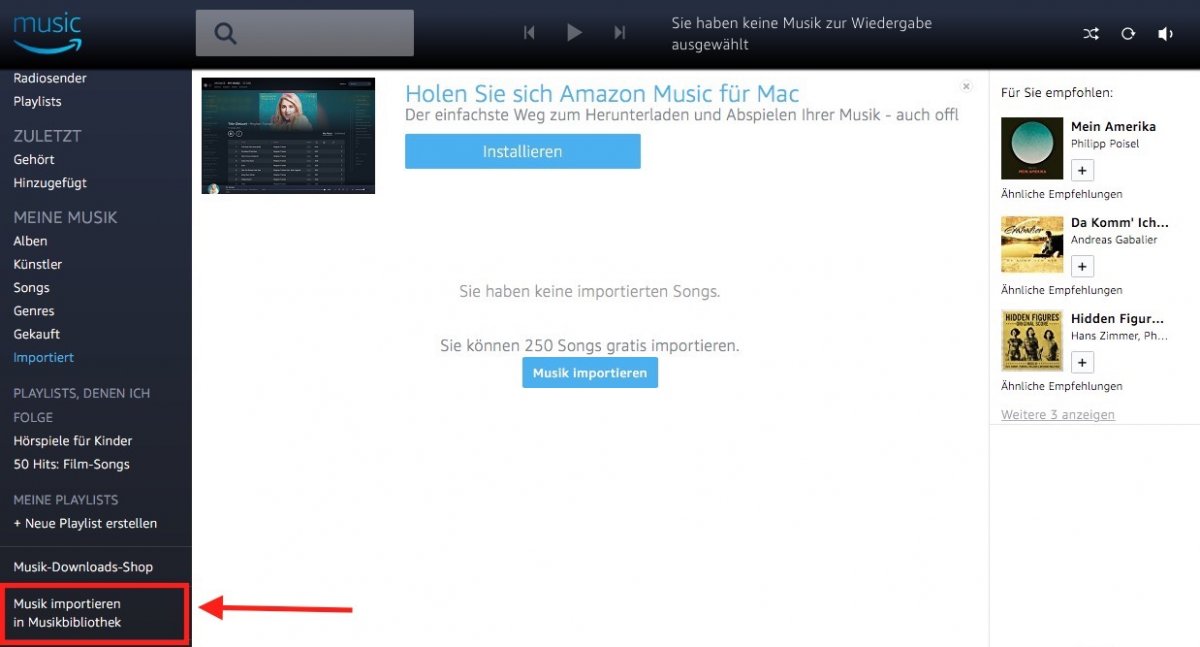Image resolution: width=1200 pixels, height=647 pixels.
Task: Show more via Weitere 3 anzeigen
Action: click(1058, 415)
